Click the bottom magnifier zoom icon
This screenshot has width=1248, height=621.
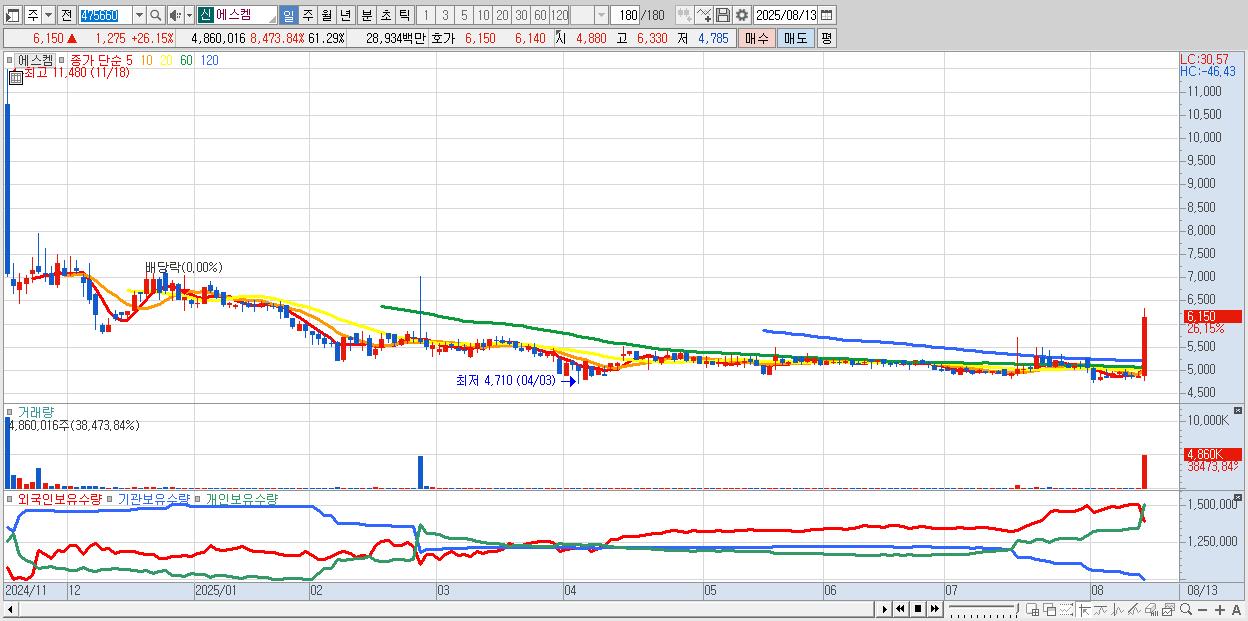click(1185, 609)
